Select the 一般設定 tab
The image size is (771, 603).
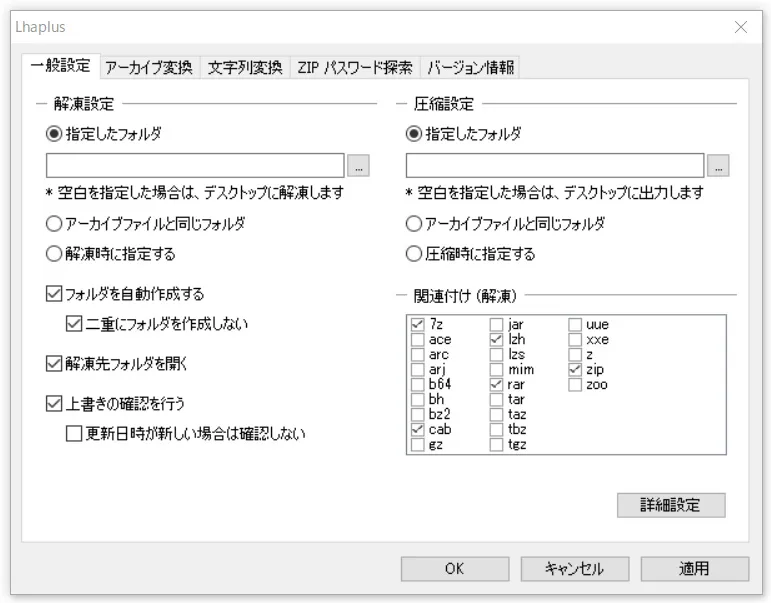coord(60,65)
